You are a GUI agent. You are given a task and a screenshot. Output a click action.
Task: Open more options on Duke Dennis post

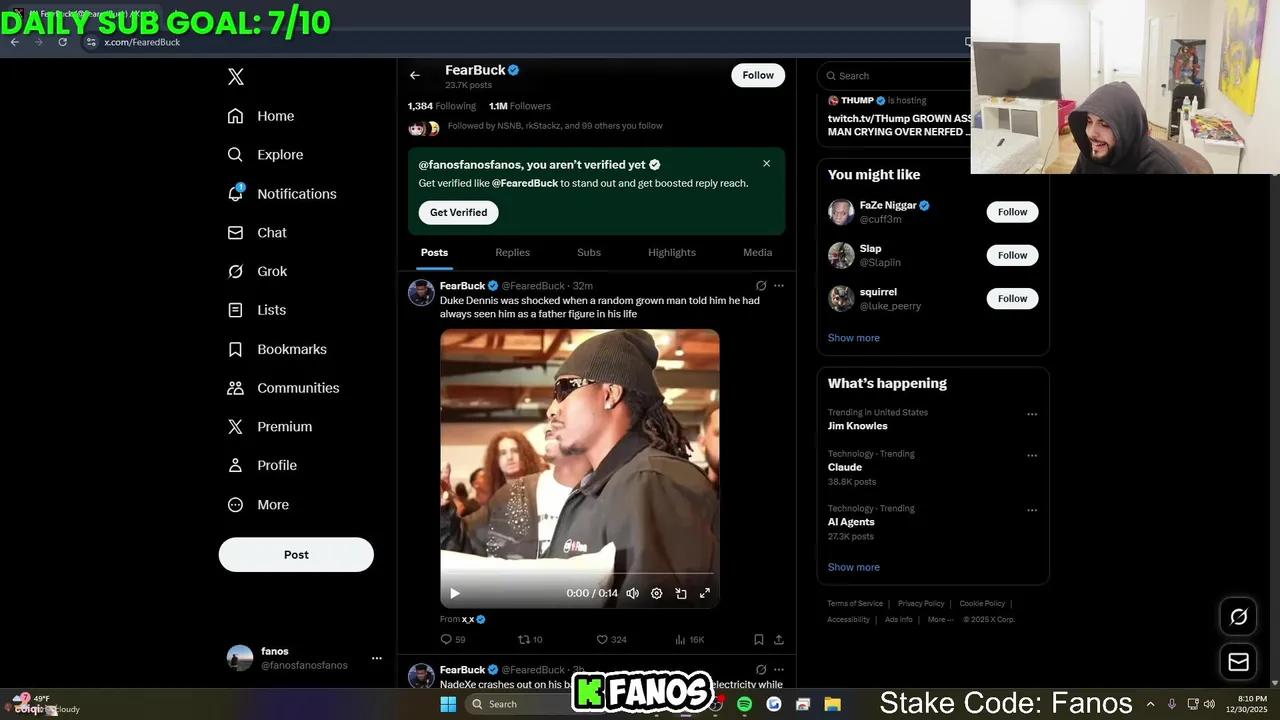[779, 286]
